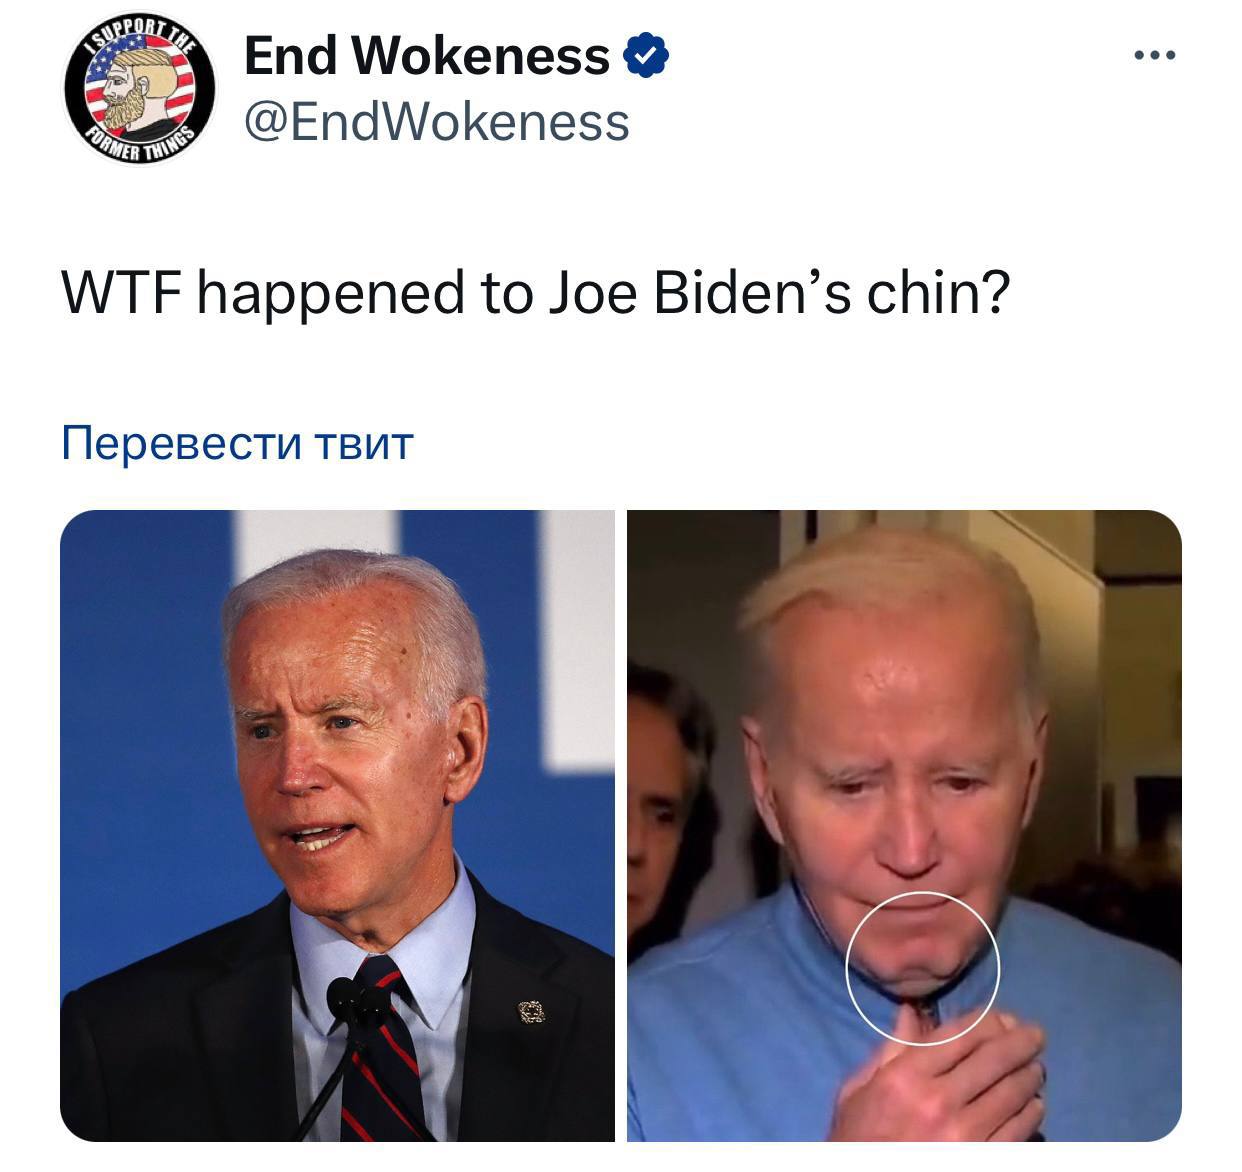Open the End Wokeness profile avatar
The height and width of the screenshot is (1172, 1242).
click(139, 88)
